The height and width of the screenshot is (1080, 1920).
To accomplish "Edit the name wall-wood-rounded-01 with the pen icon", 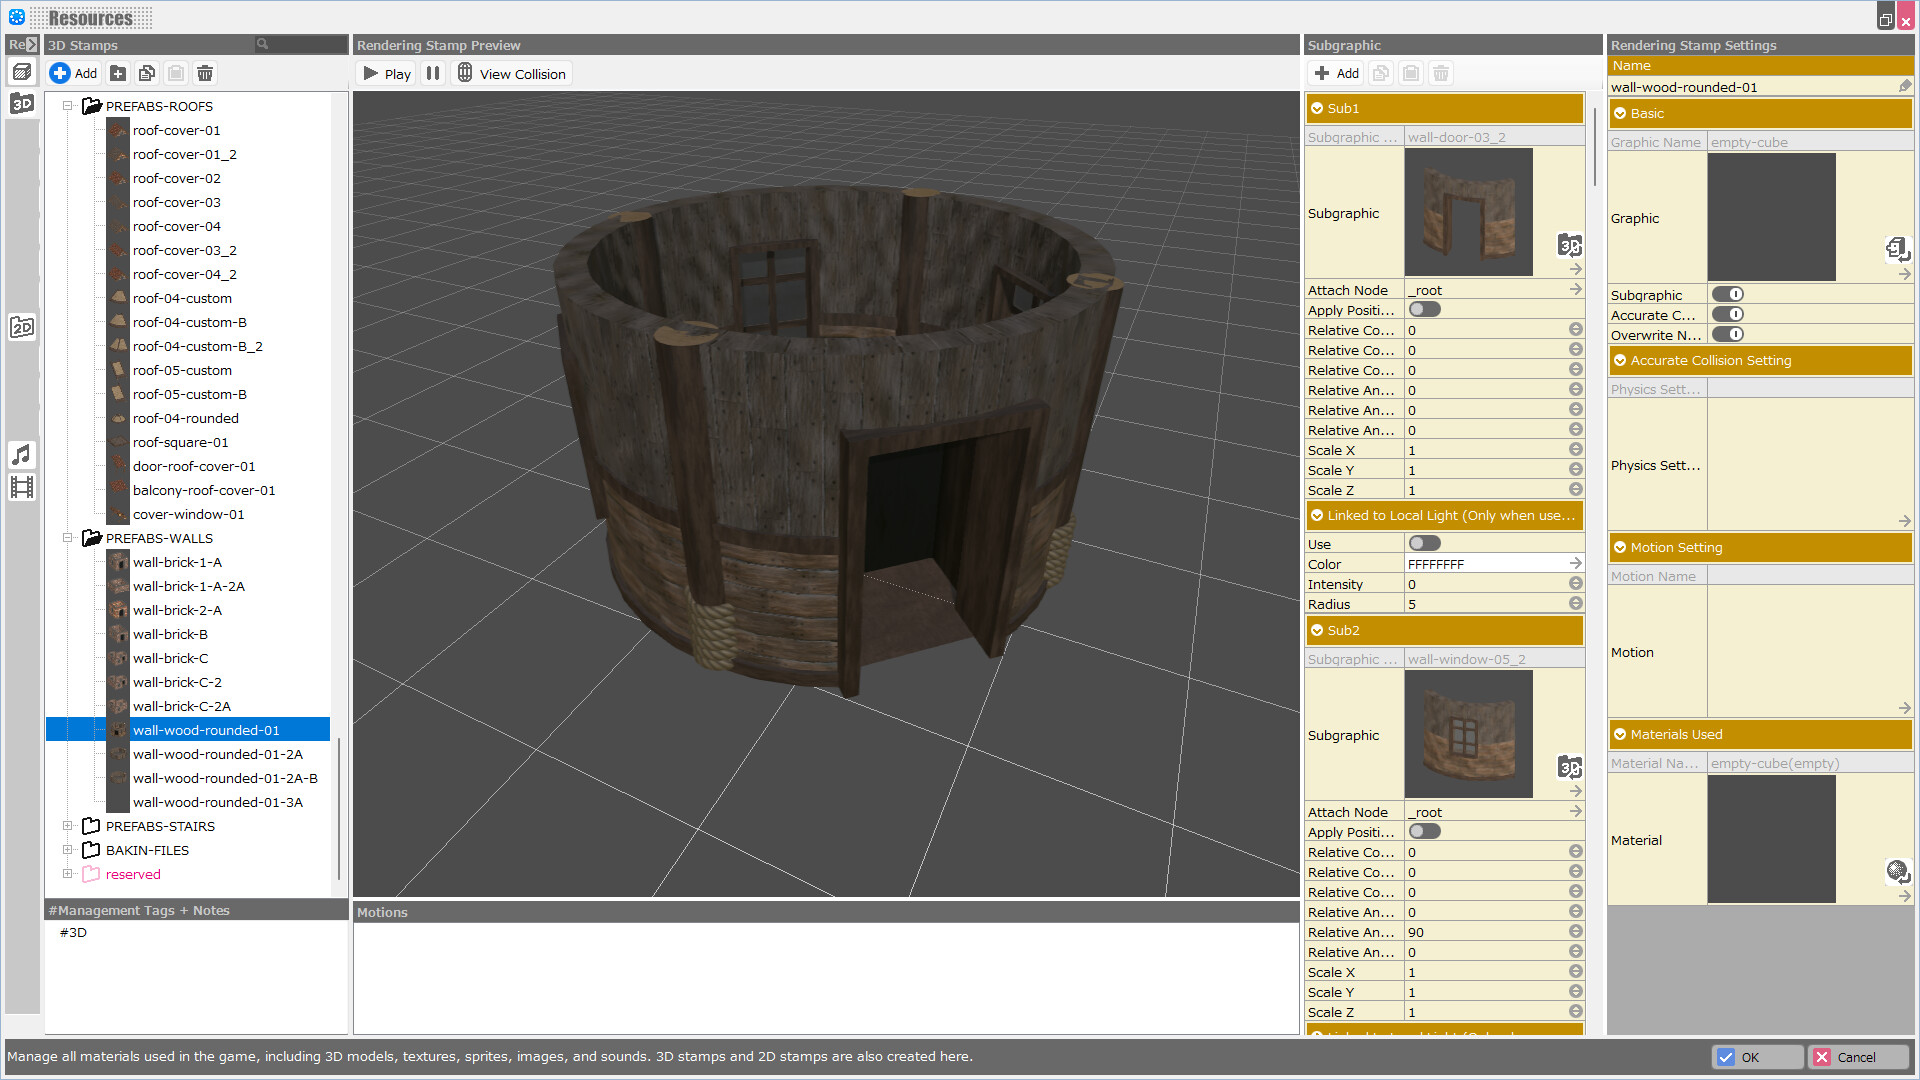I will tap(1905, 87).
